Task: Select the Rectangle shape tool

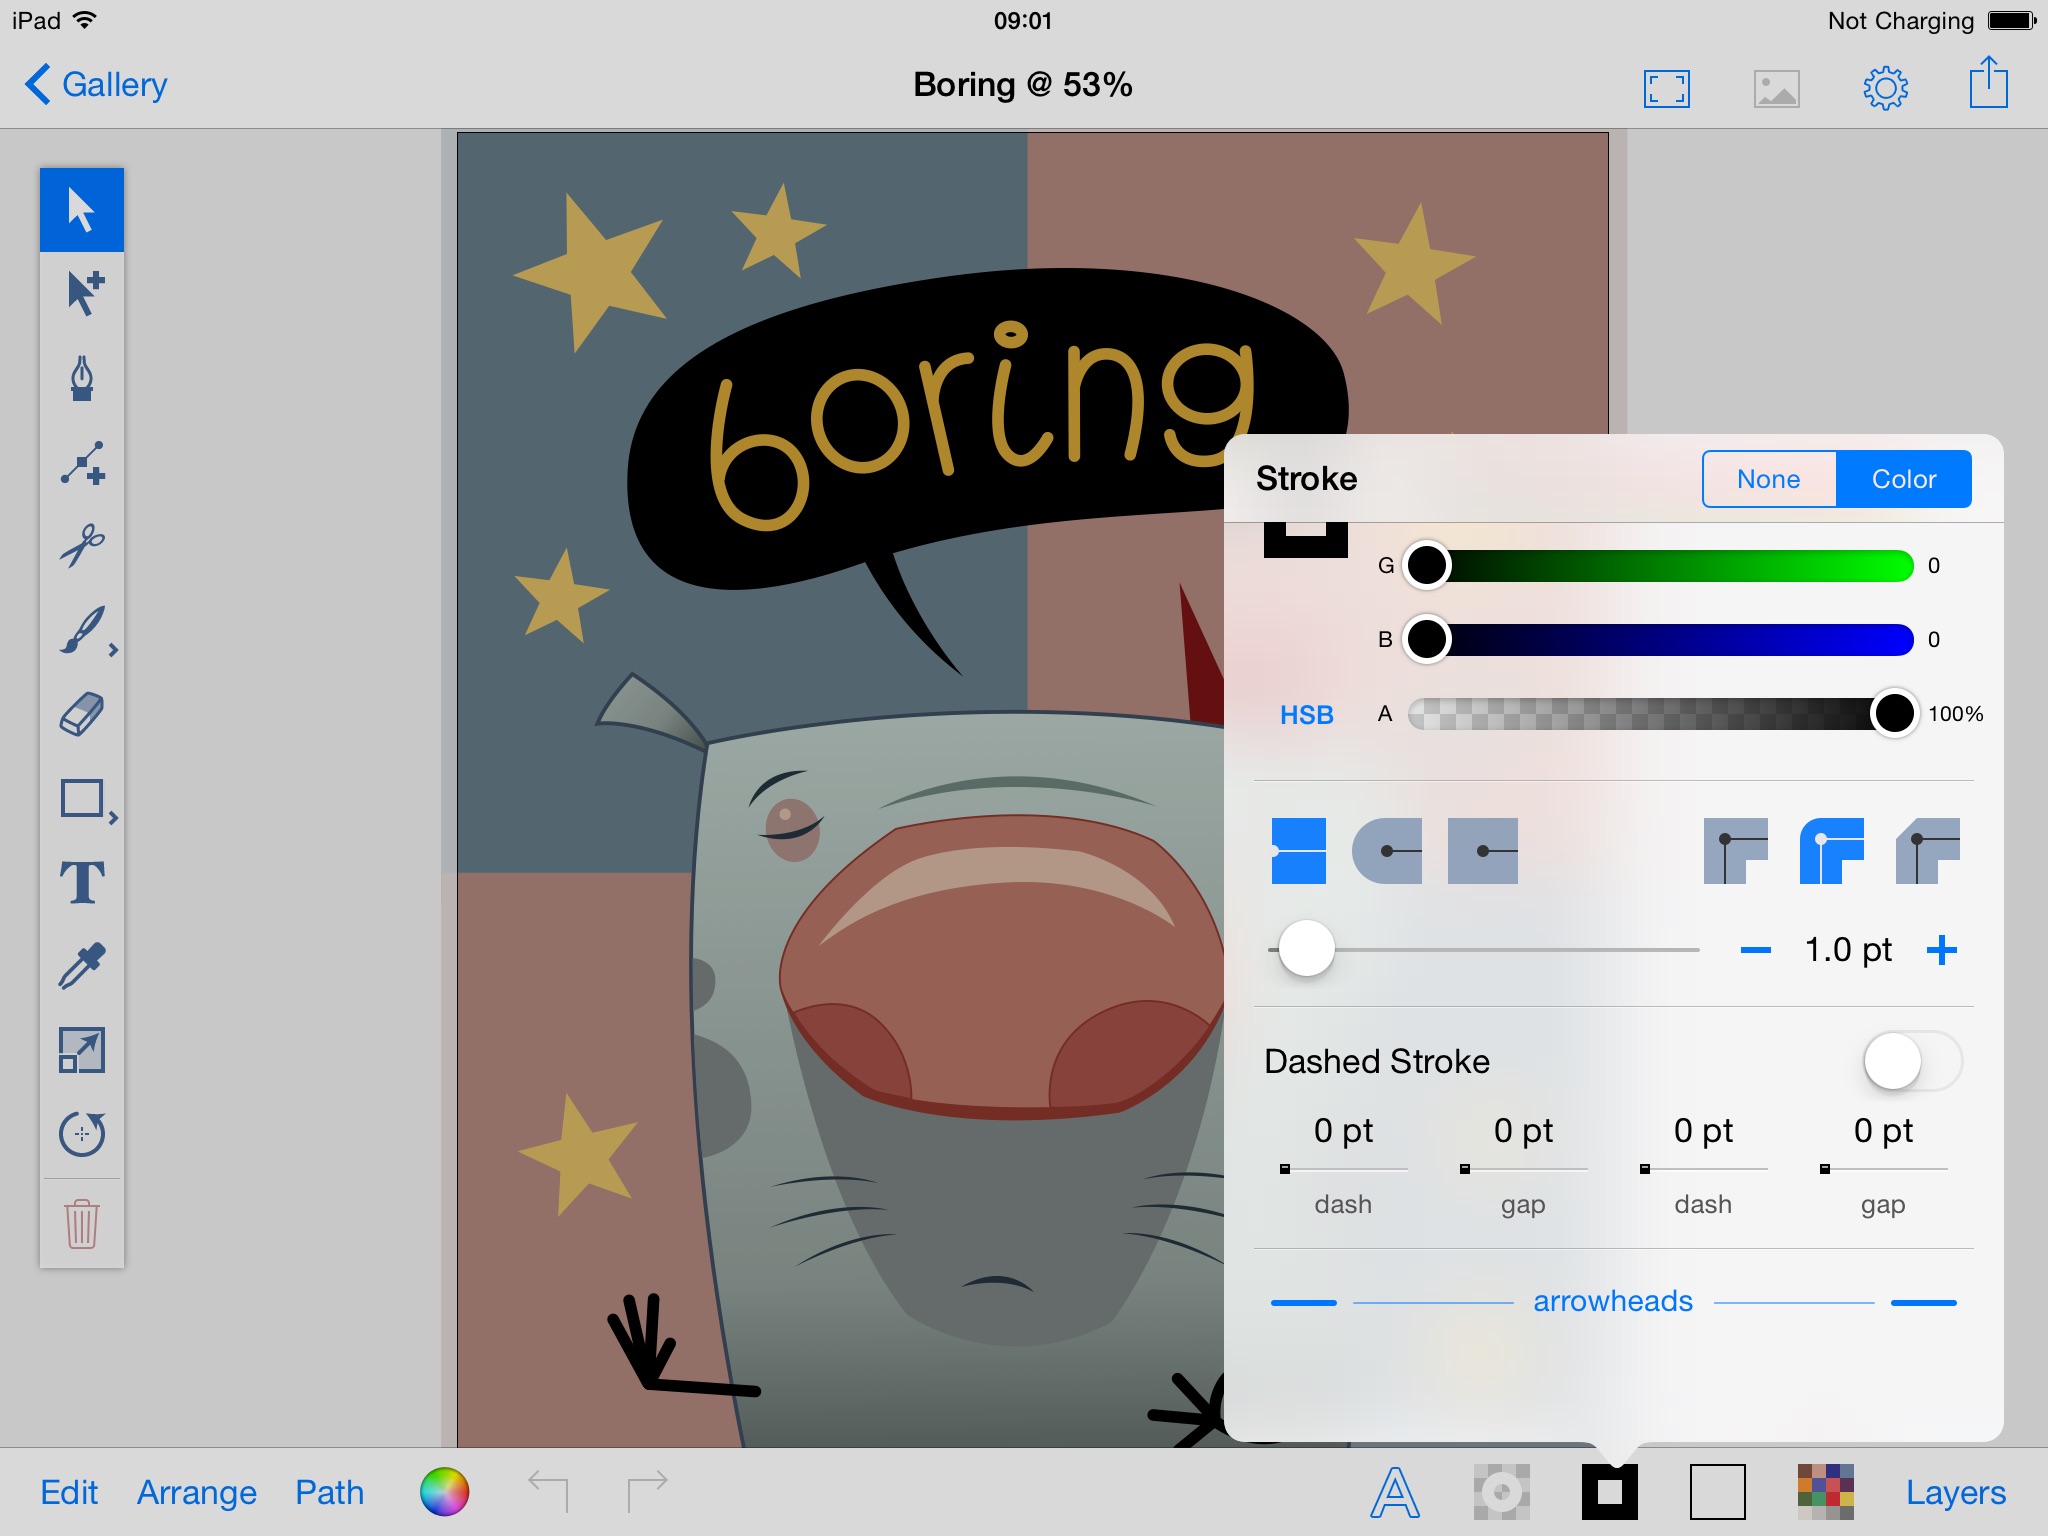Action: pyautogui.click(x=81, y=797)
